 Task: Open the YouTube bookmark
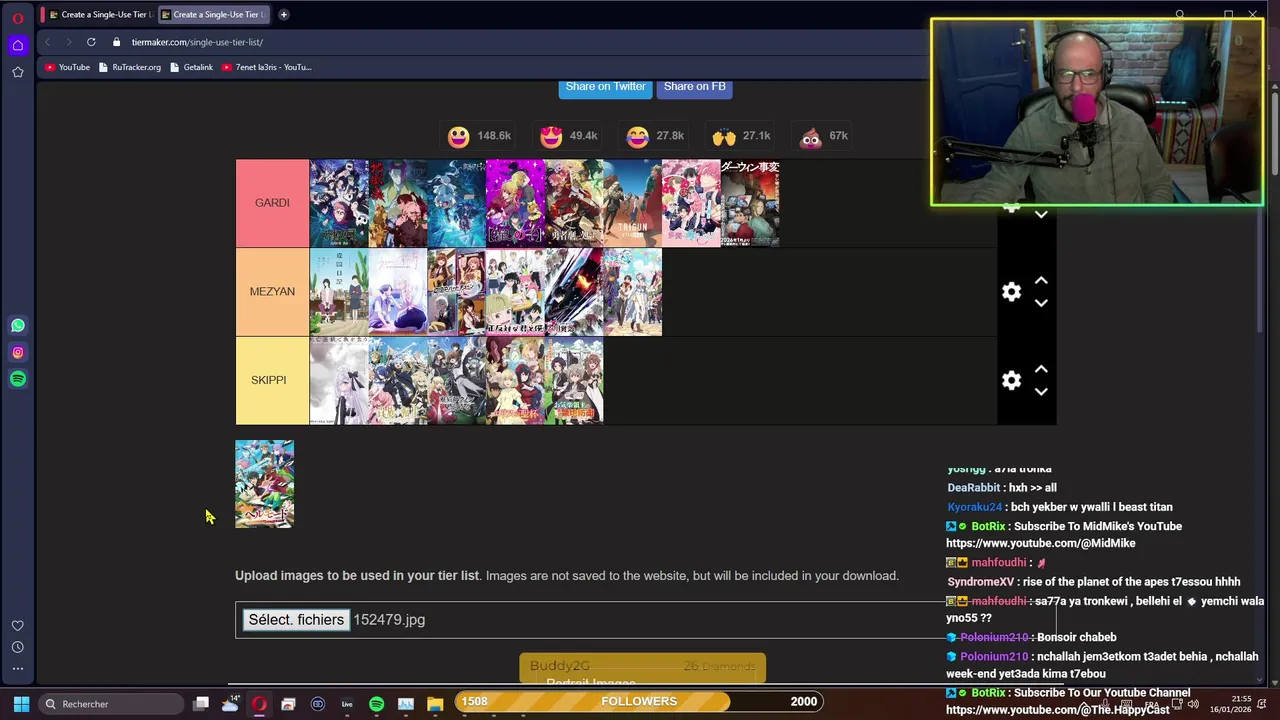click(x=67, y=67)
